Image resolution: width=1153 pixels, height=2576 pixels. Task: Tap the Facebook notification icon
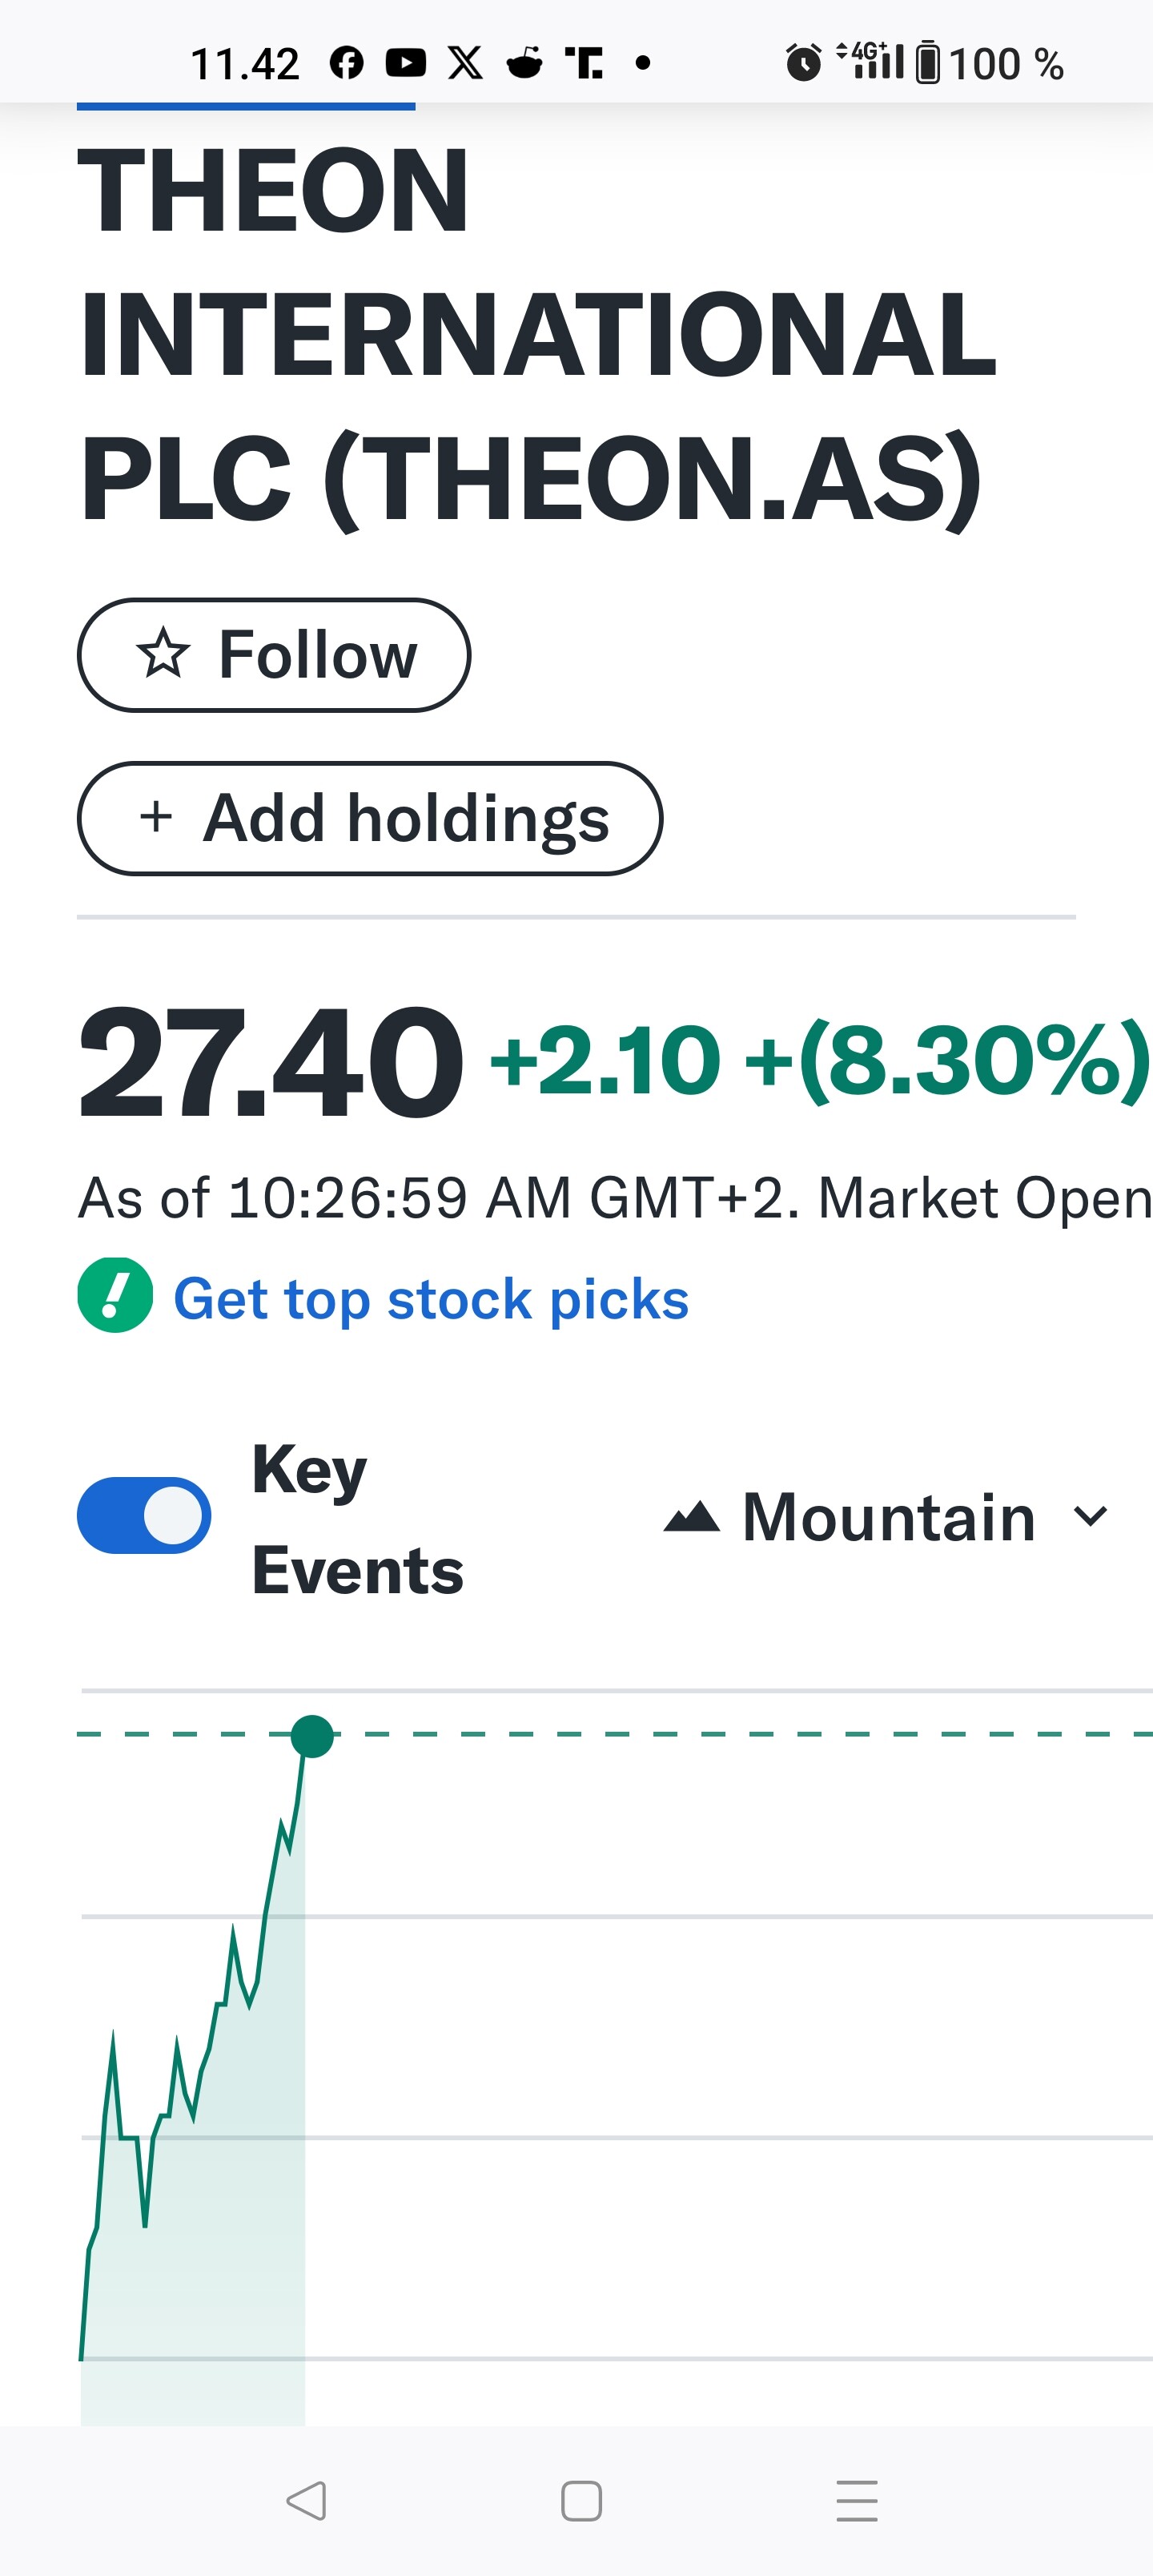(346, 64)
